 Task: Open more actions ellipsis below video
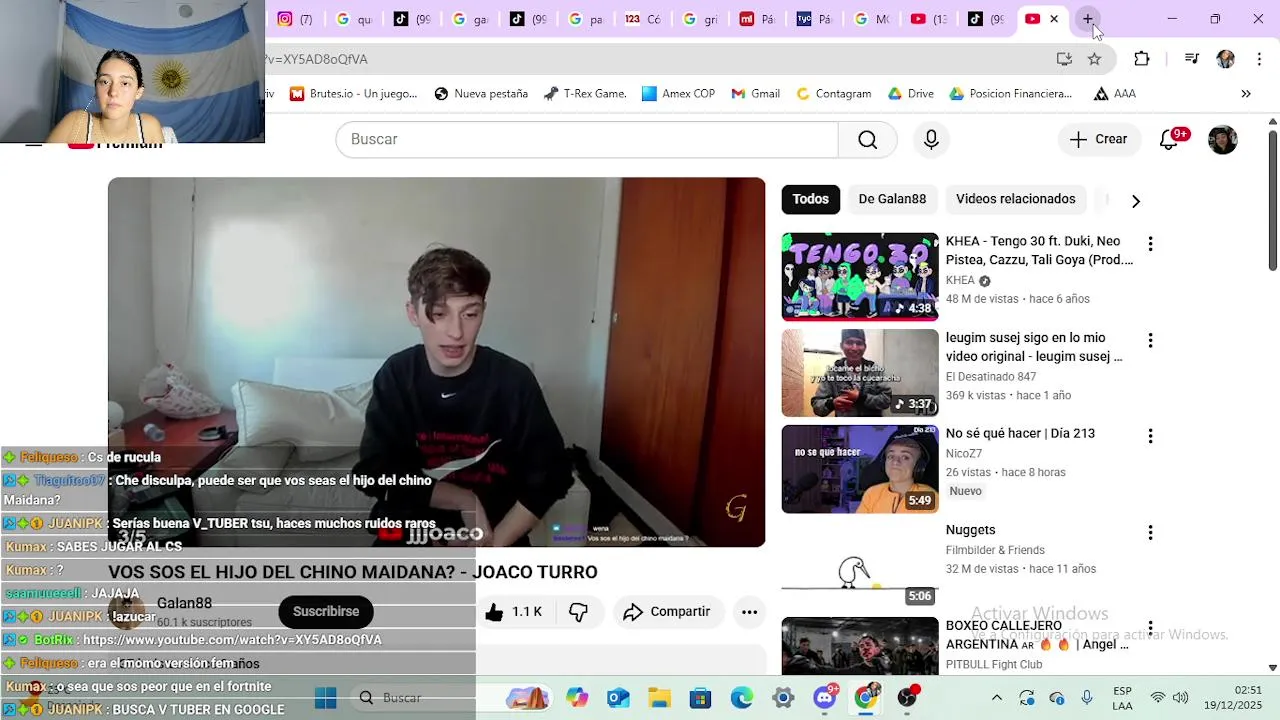[x=749, y=612]
